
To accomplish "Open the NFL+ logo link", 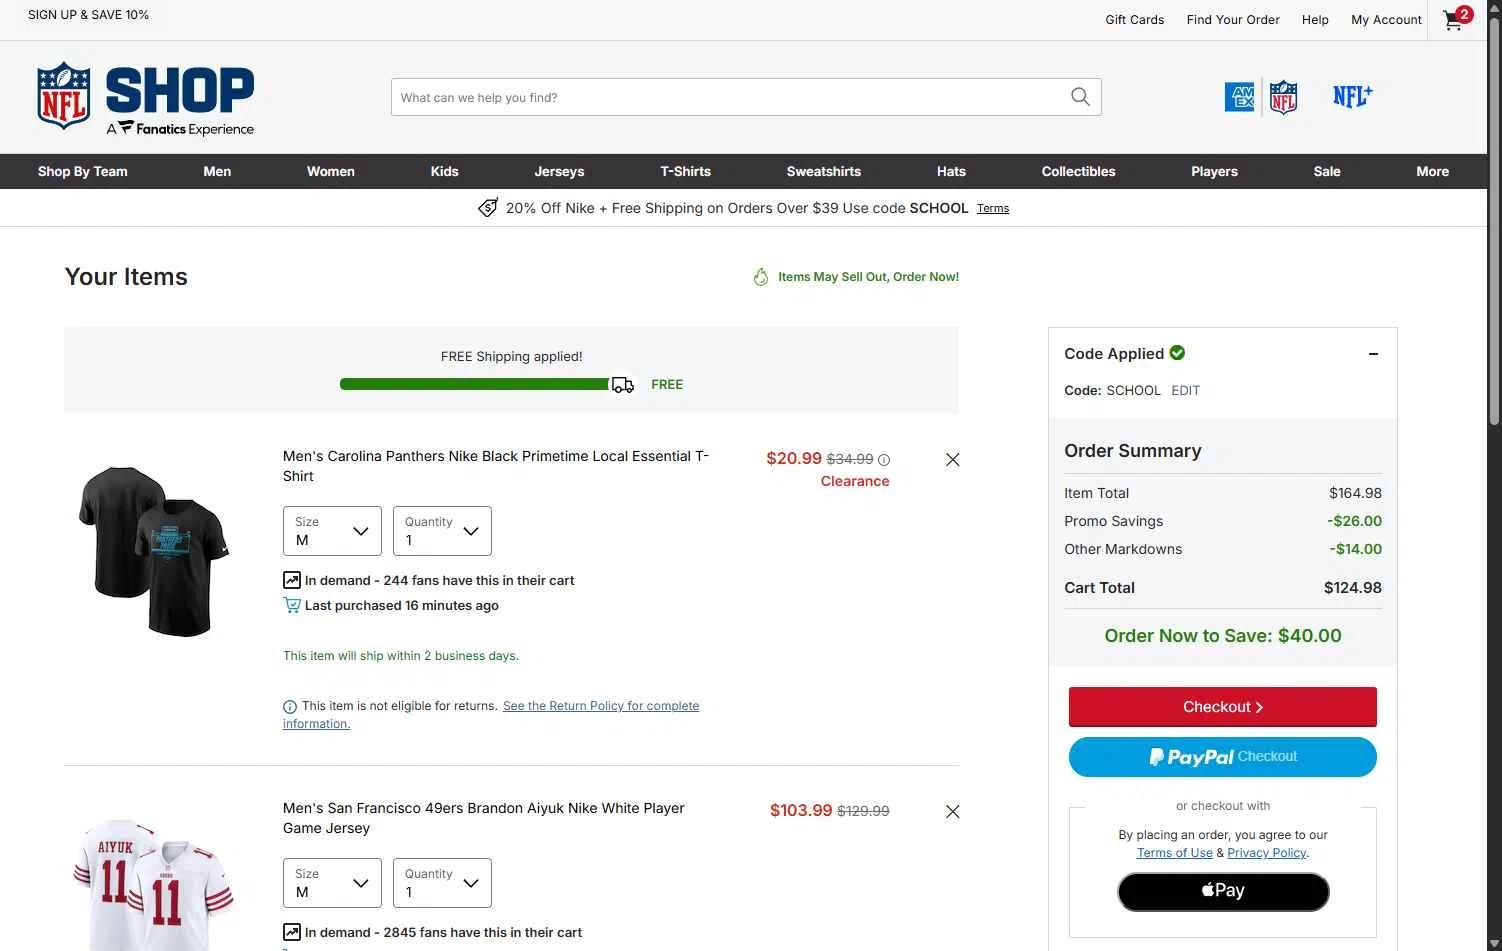I will click(x=1352, y=96).
